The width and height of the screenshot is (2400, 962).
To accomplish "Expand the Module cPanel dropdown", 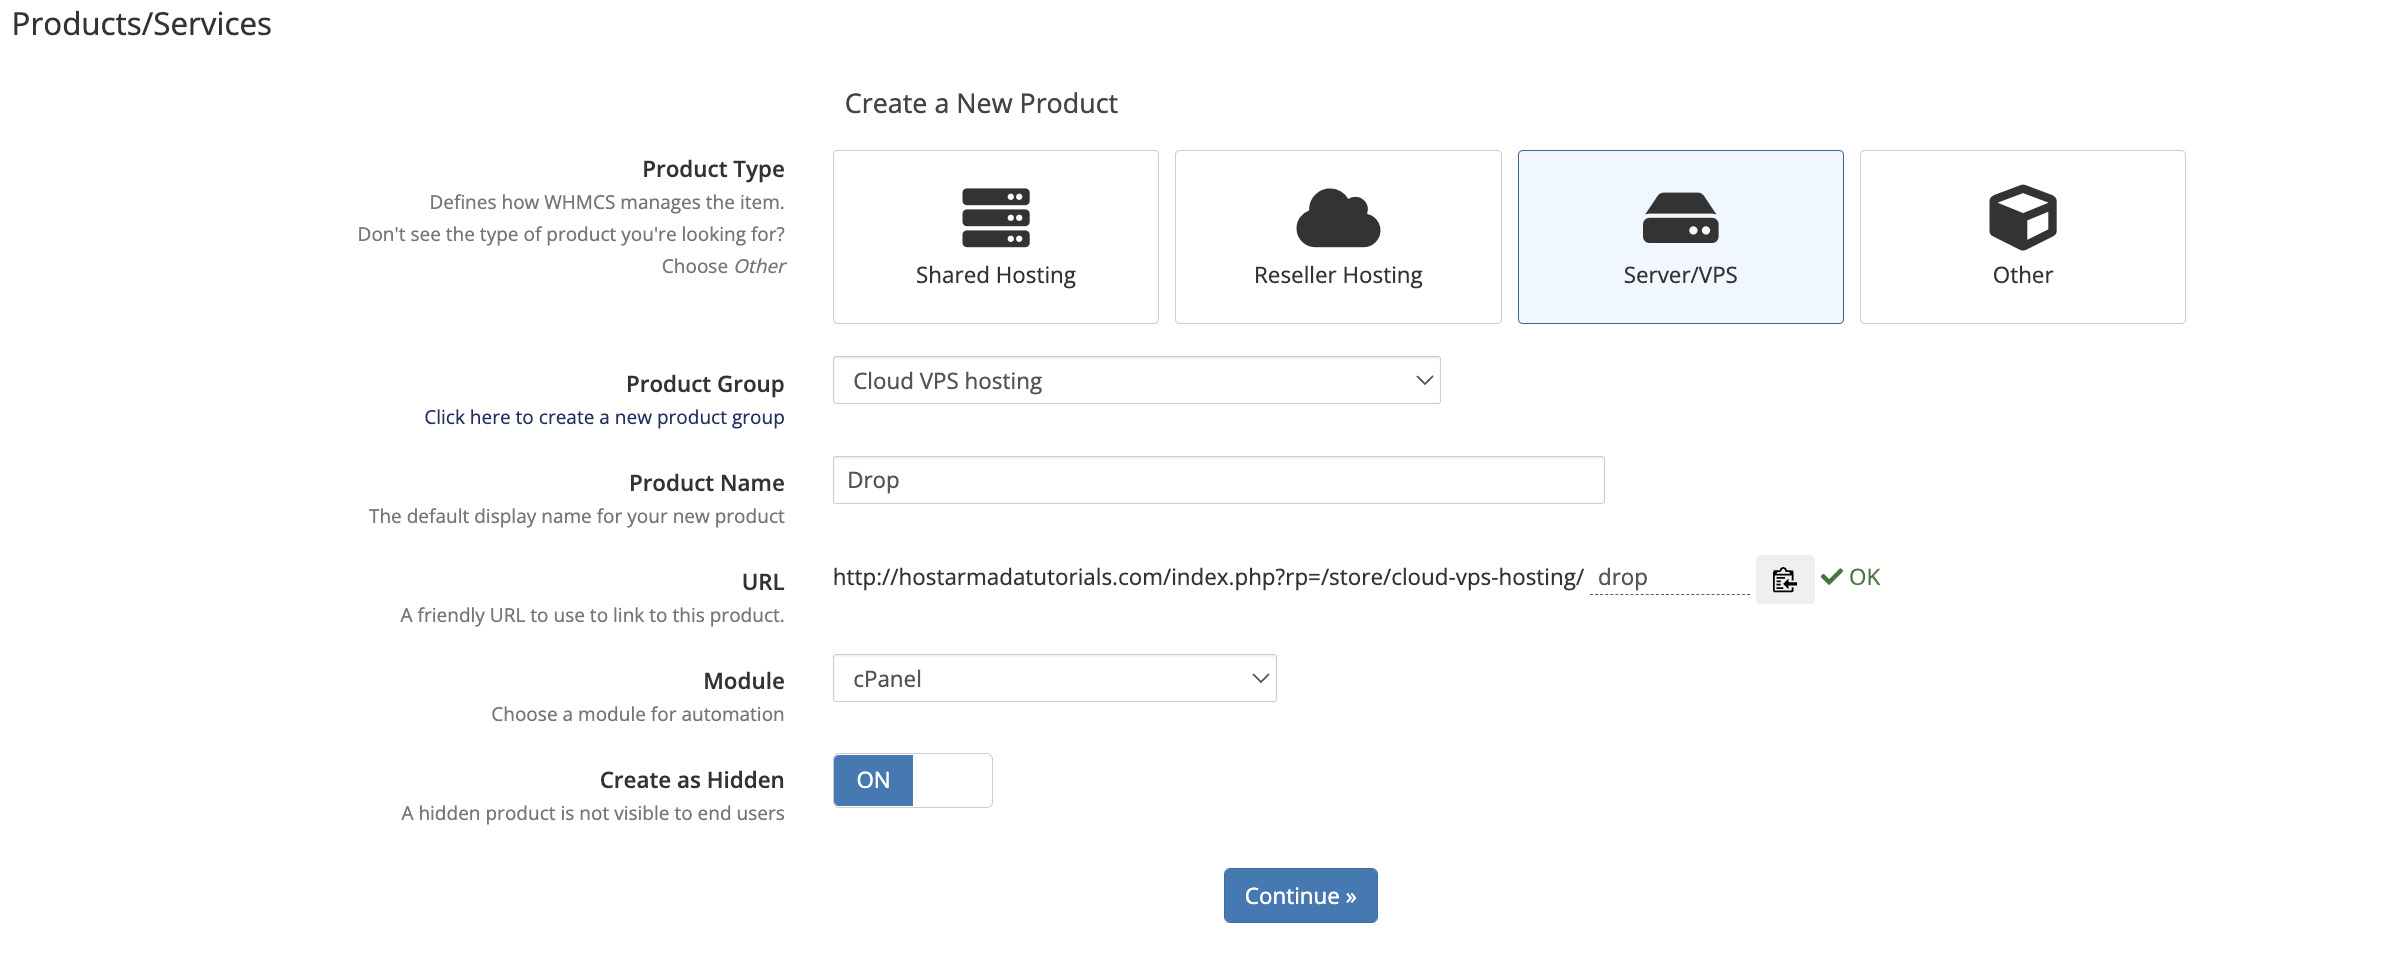I will [x=1054, y=679].
